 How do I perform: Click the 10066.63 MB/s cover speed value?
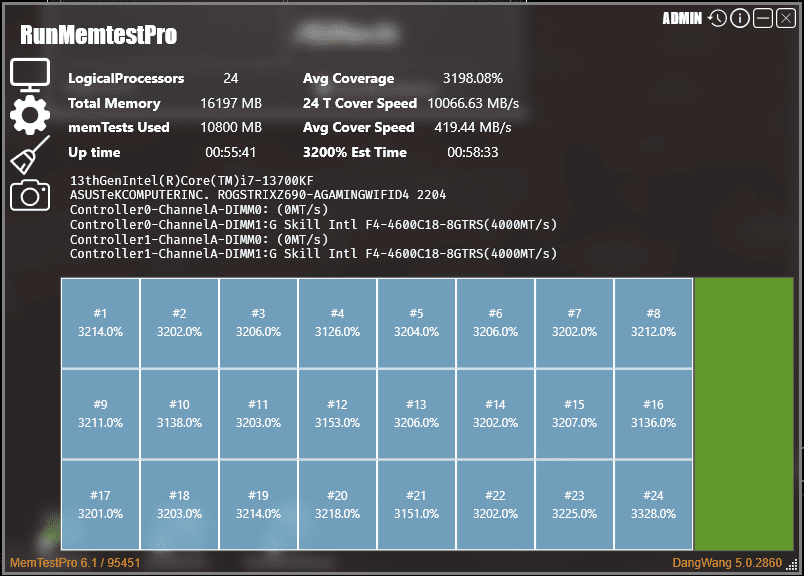point(473,103)
